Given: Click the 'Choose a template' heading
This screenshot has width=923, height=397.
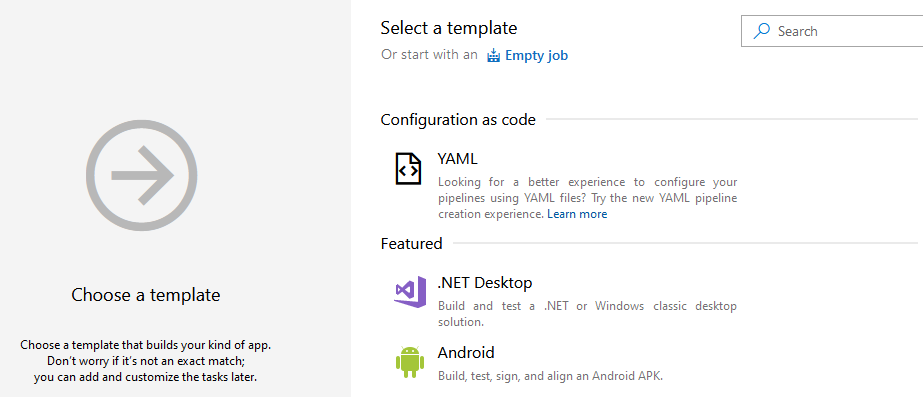Looking at the screenshot, I should [146, 295].
